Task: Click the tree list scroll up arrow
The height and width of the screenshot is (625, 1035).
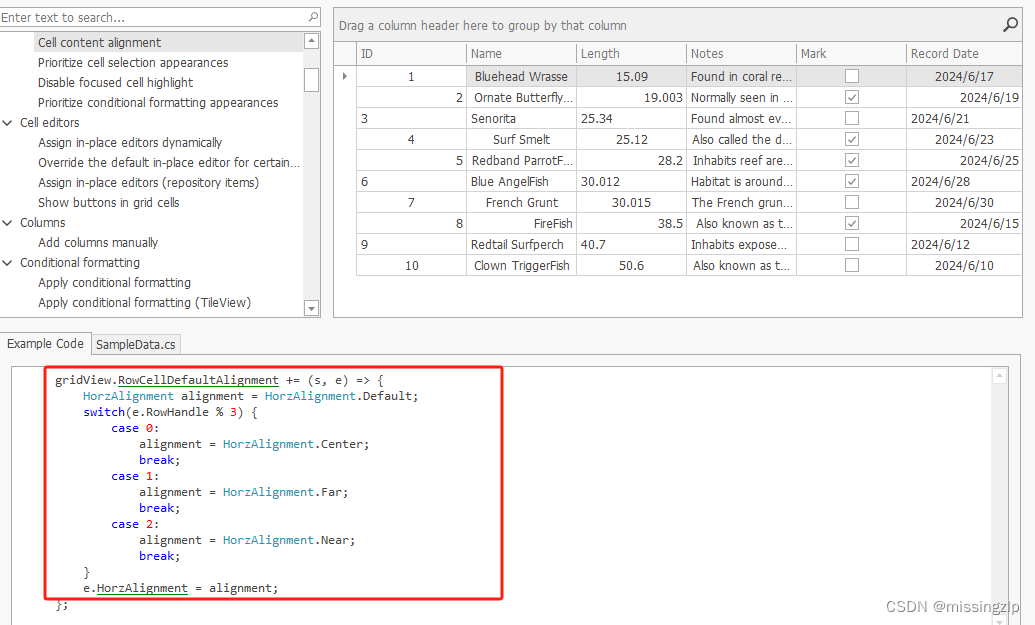Action: (x=312, y=41)
